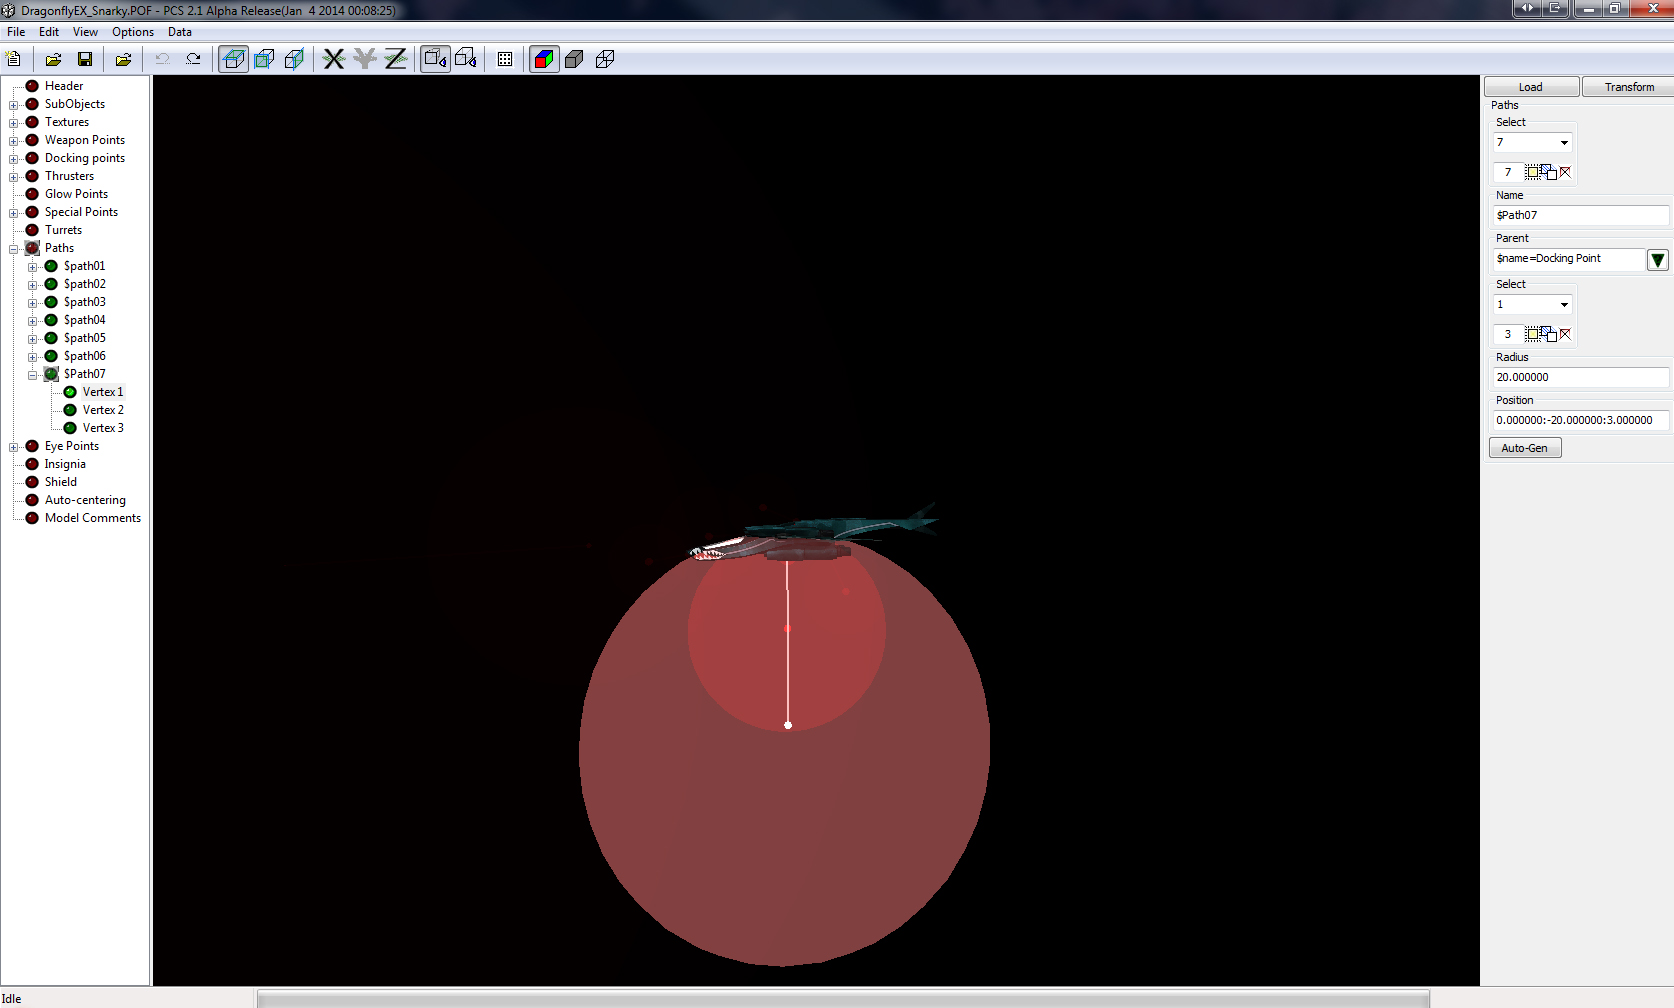The height and width of the screenshot is (1008, 1674).
Task: Select Glow Points in the tree
Action: (x=76, y=194)
